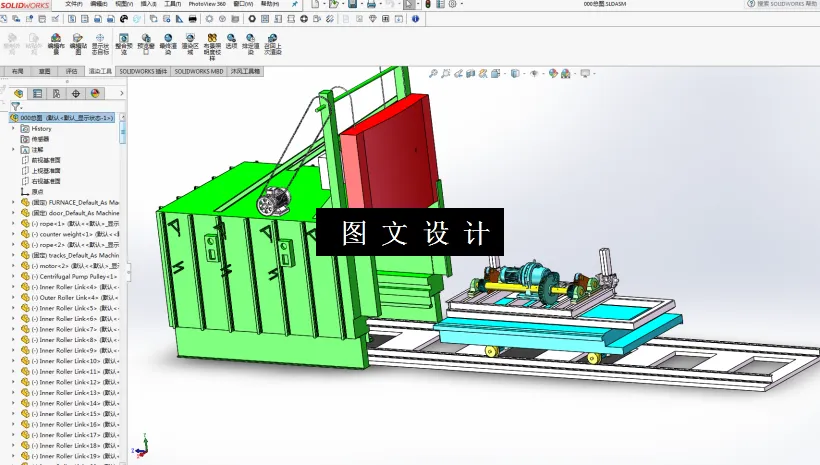
Task: Switch to the 评估 tab
Action: [72, 71]
